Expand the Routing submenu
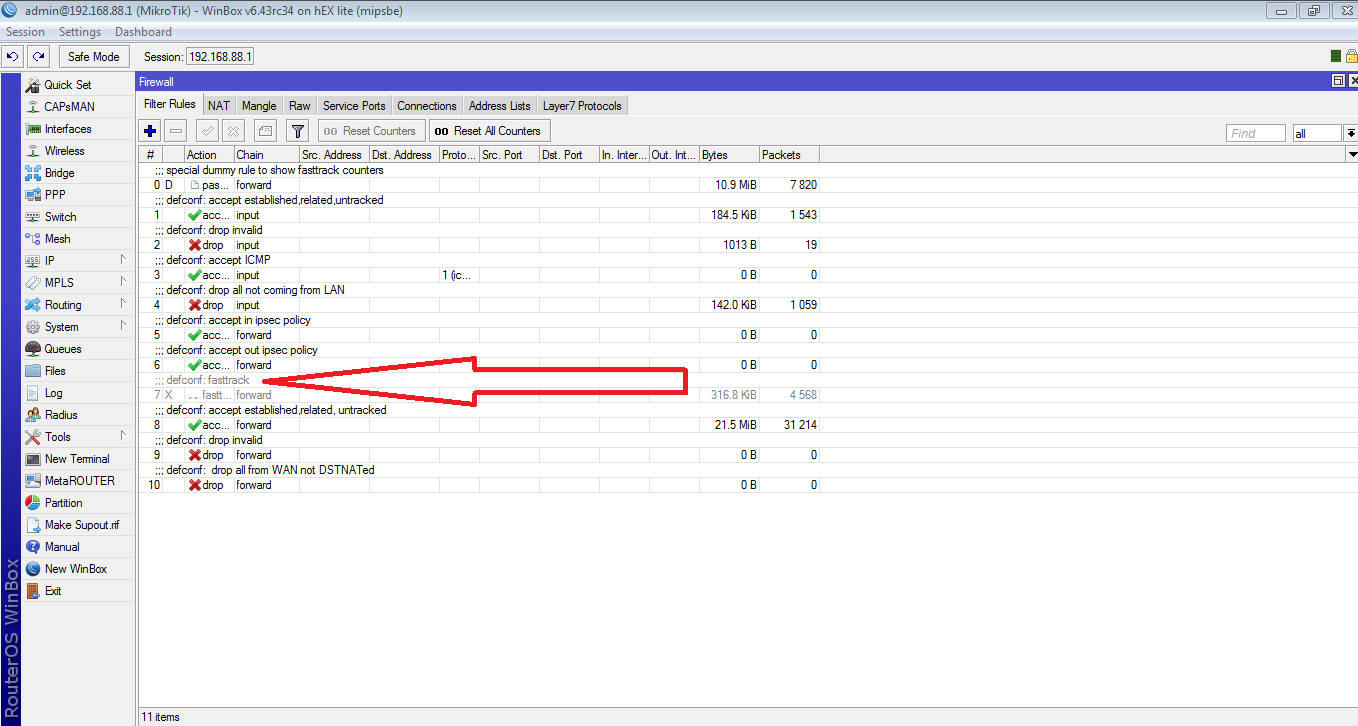This screenshot has height=726, width=1358. pyautogui.click(x=124, y=304)
